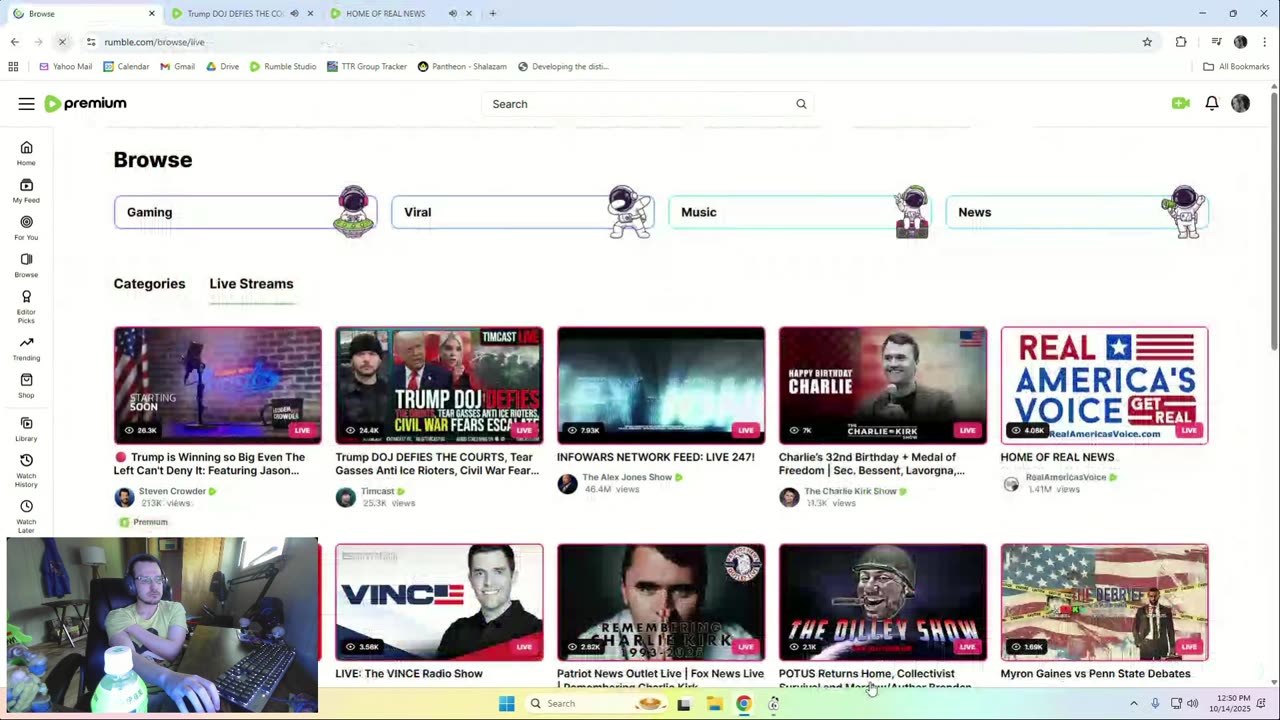Open the Timcast channel link

point(377,491)
